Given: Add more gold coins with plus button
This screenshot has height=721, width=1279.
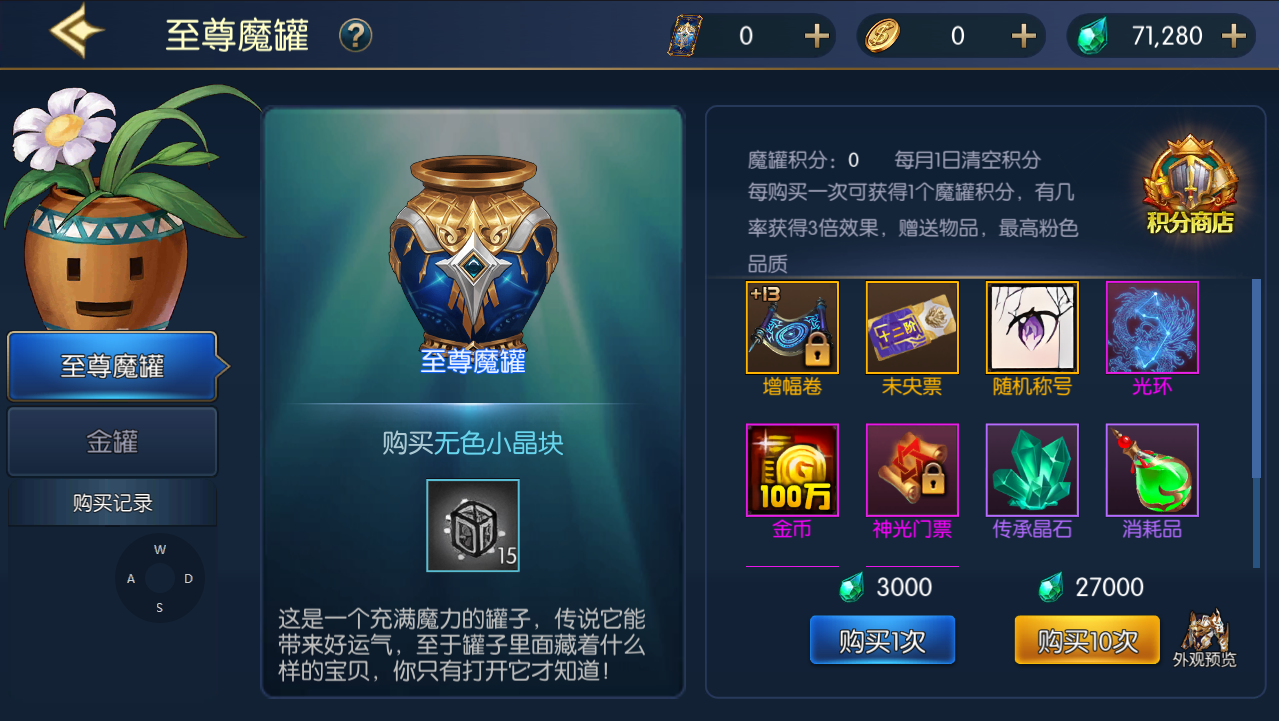Looking at the screenshot, I should [x=1024, y=36].
